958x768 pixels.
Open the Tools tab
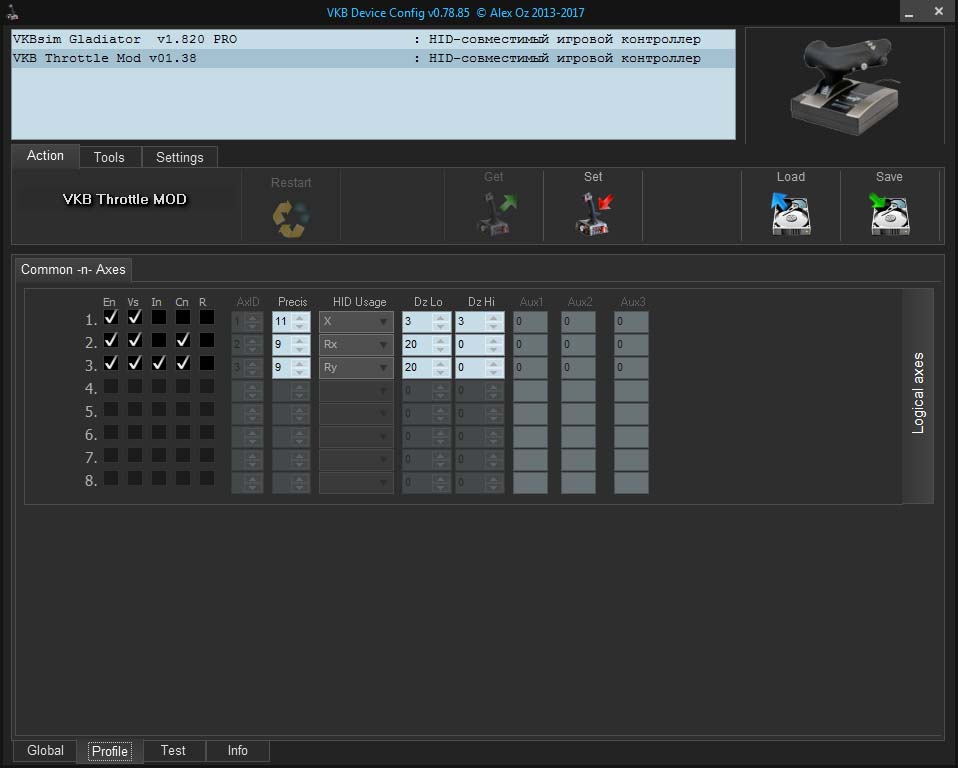click(109, 157)
